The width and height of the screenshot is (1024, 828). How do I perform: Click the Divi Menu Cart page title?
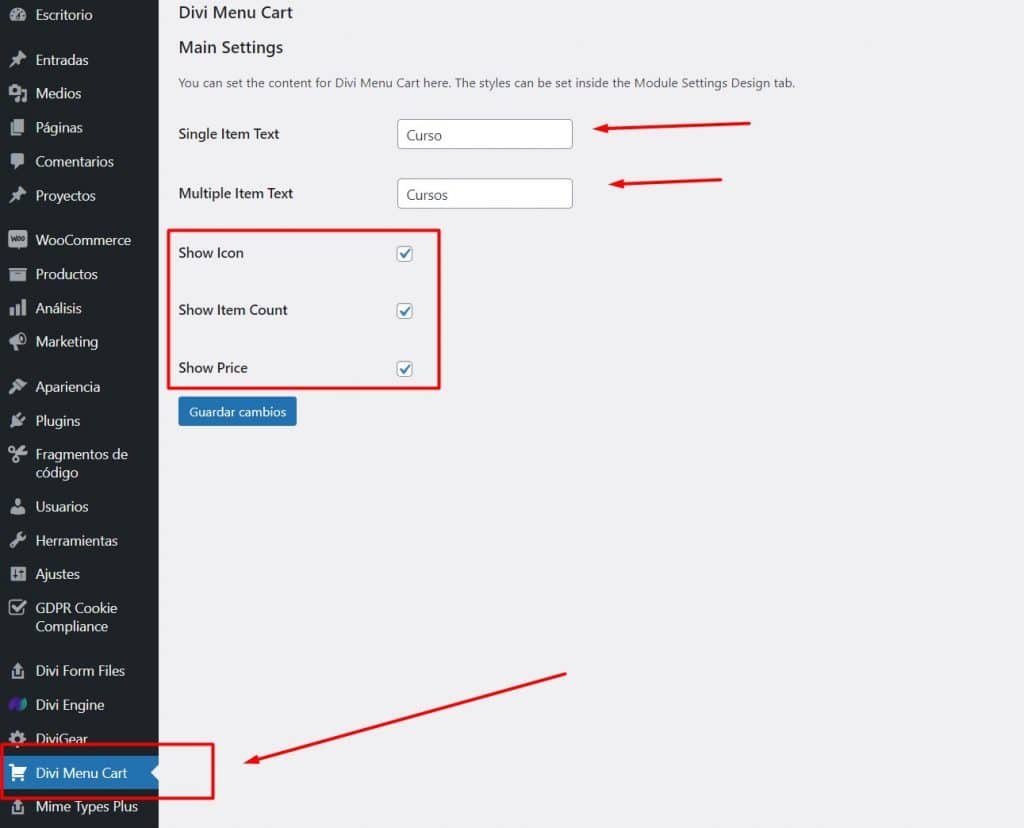click(235, 12)
